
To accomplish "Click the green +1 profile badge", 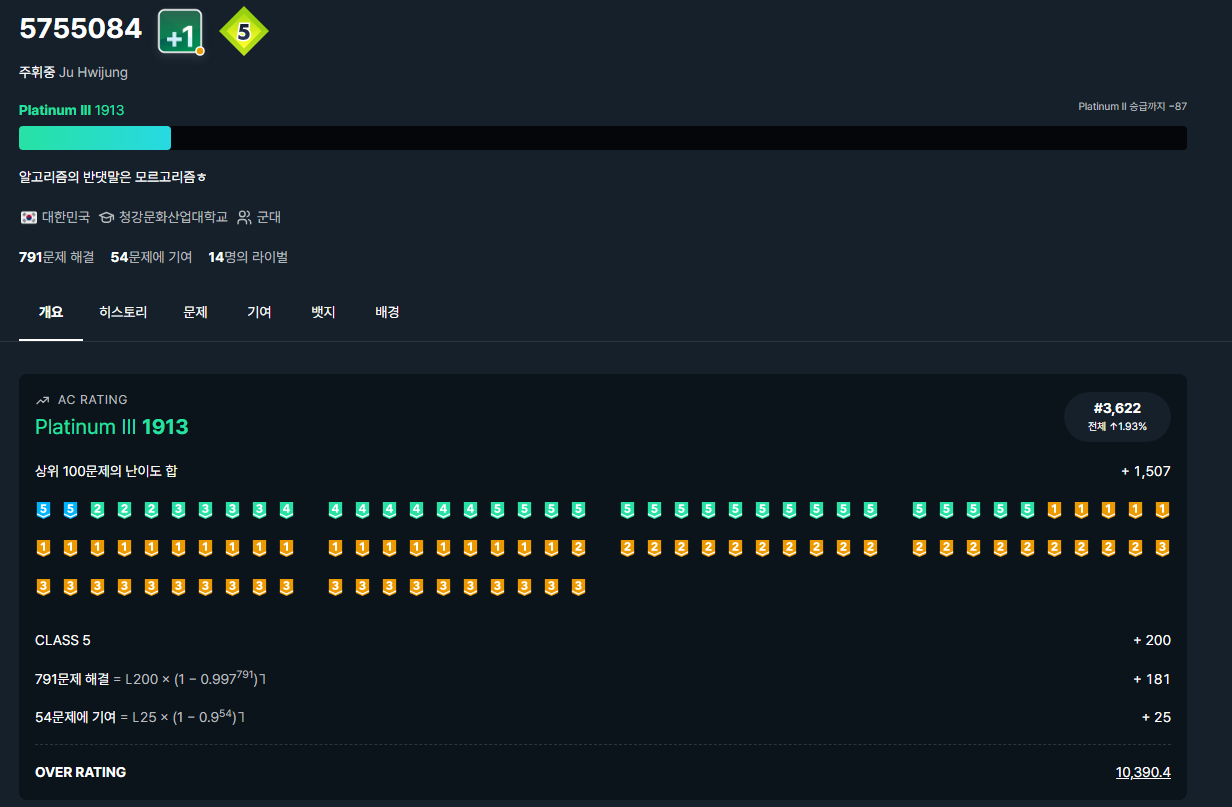I will point(180,33).
